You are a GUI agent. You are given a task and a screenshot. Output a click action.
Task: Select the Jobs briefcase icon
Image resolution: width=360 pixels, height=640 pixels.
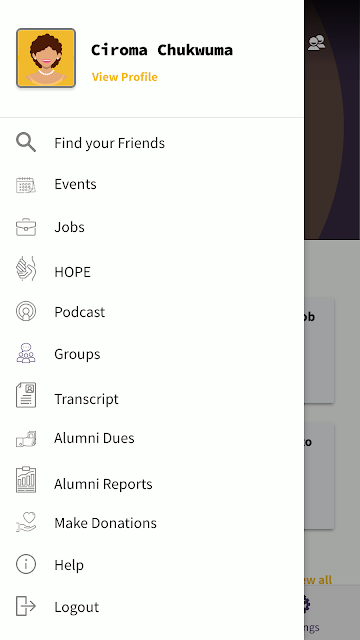click(26, 227)
